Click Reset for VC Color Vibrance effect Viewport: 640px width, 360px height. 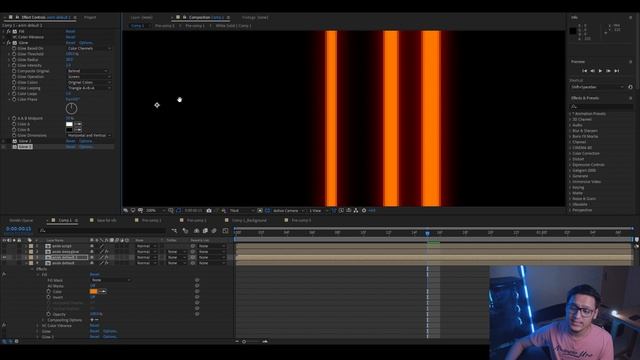(x=70, y=37)
